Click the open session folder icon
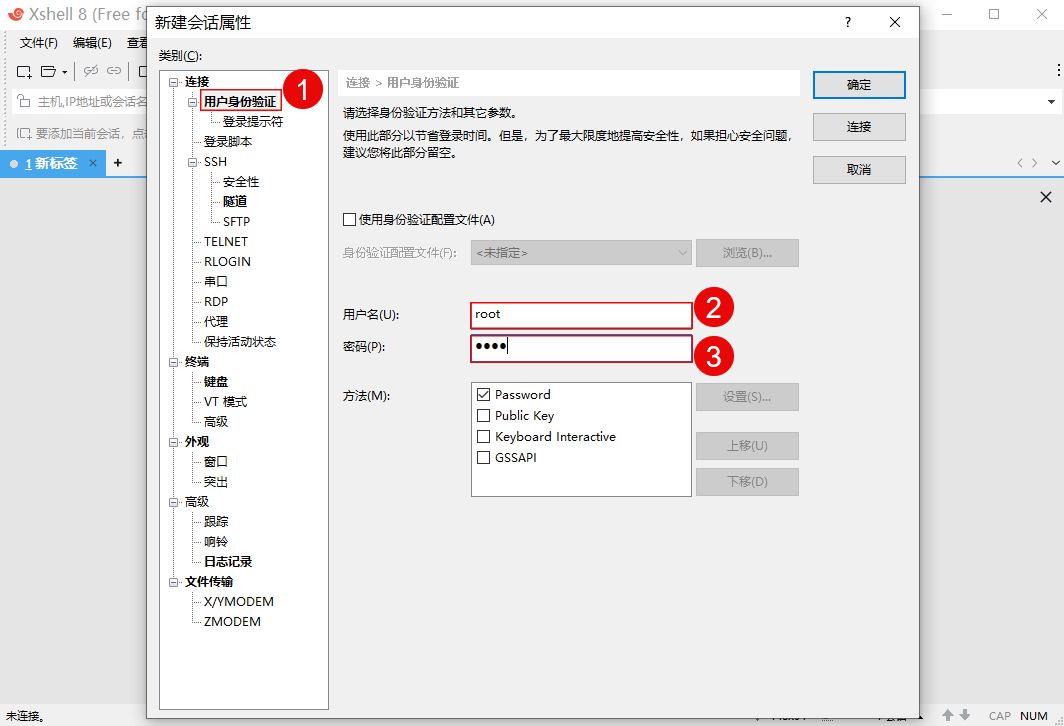Screen dimensions: 1064x726 pyautogui.click(x=48, y=71)
